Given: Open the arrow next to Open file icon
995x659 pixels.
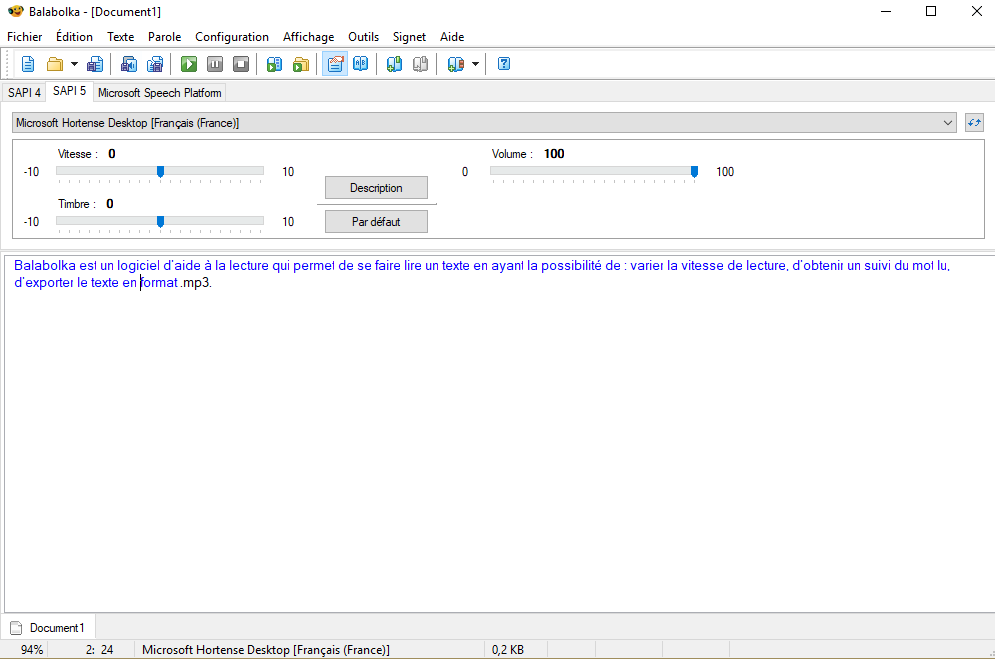Looking at the screenshot, I should click(x=74, y=64).
